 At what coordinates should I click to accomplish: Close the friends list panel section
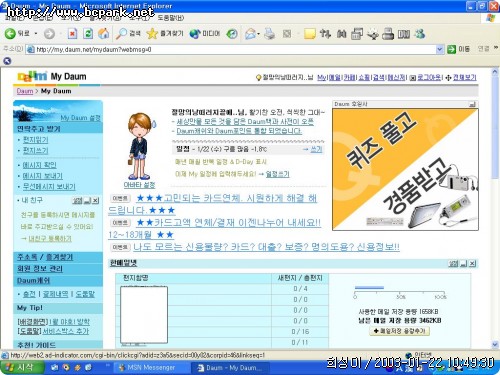click(96, 200)
